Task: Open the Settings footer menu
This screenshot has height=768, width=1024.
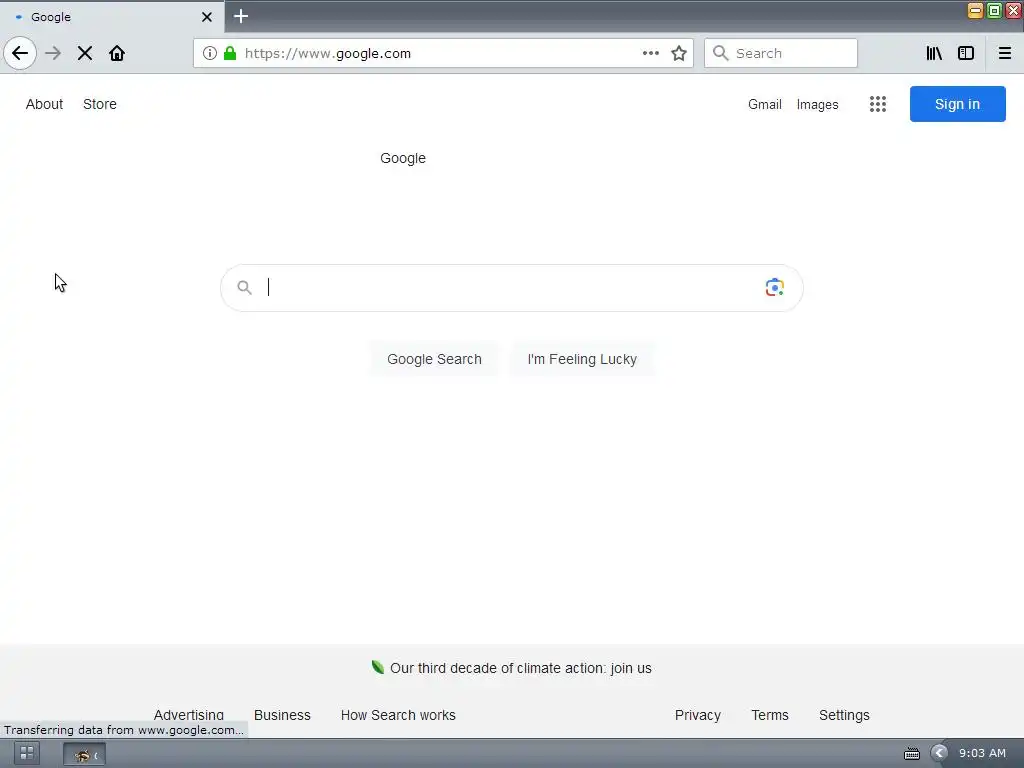Action: pyautogui.click(x=844, y=715)
